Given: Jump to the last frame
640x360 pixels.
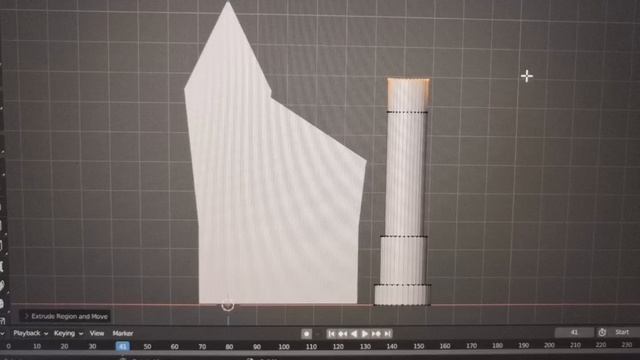Looking at the screenshot, I should pos(387,334).
